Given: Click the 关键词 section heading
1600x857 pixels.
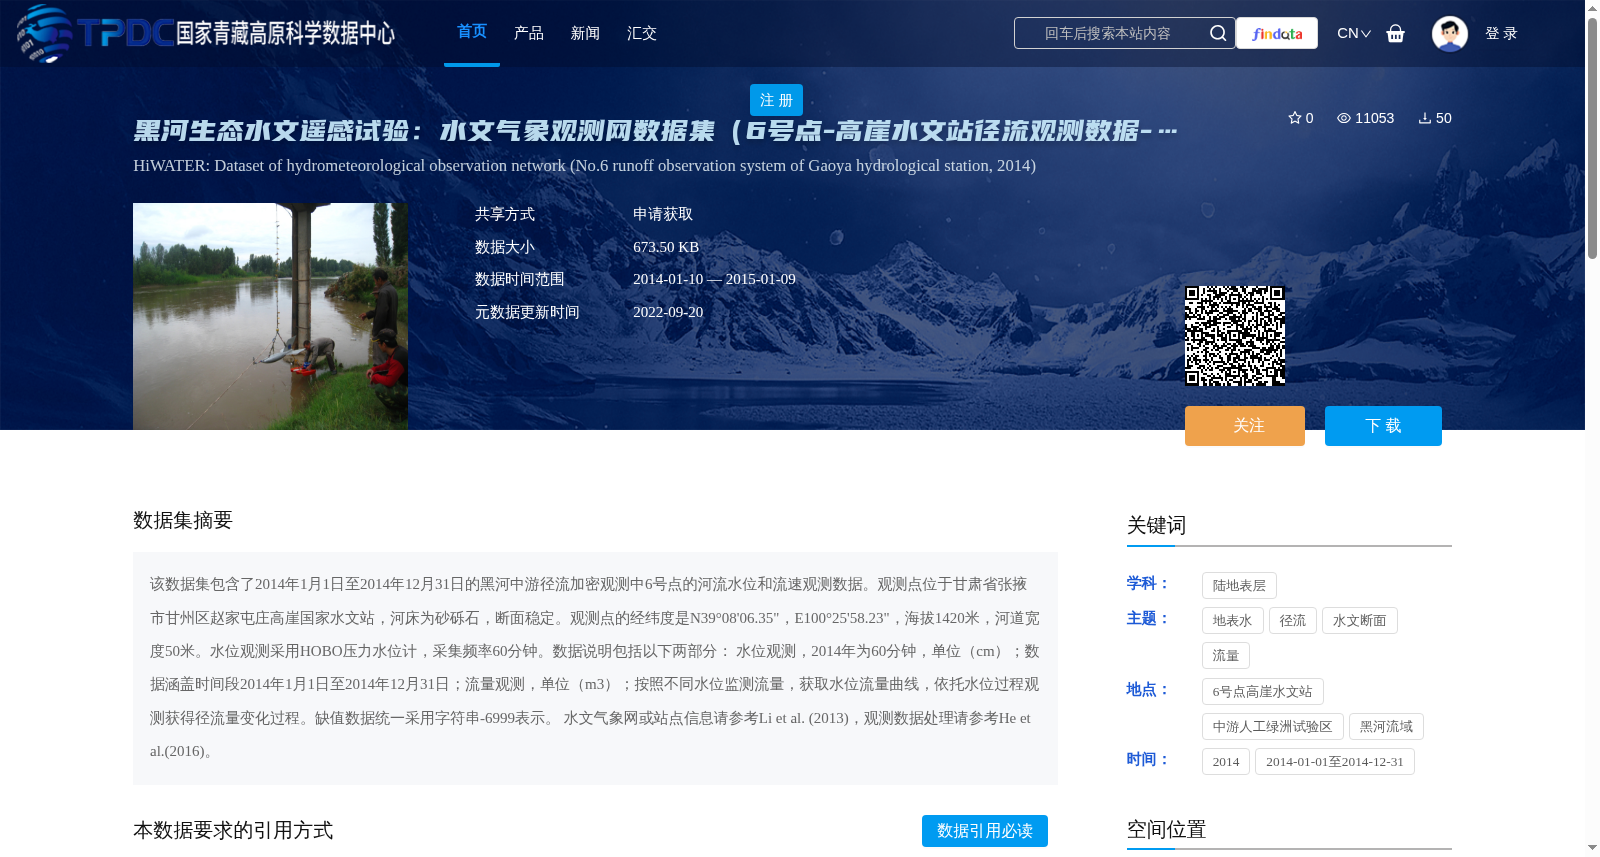Looking at the screenshot, I should [x=1157, y=526].
